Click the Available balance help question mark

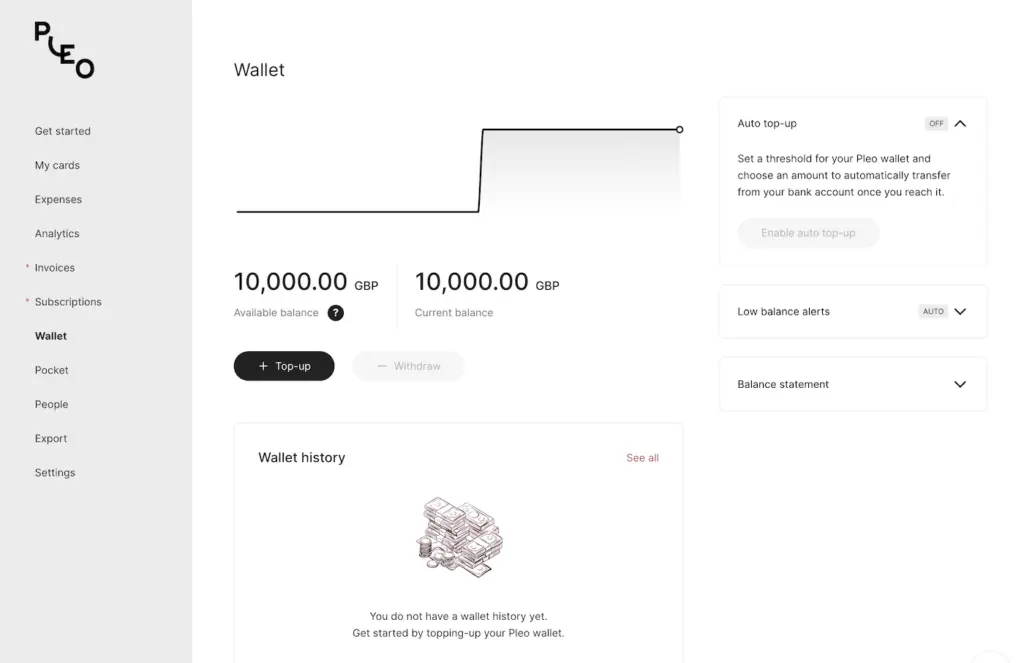coord(336,313)
